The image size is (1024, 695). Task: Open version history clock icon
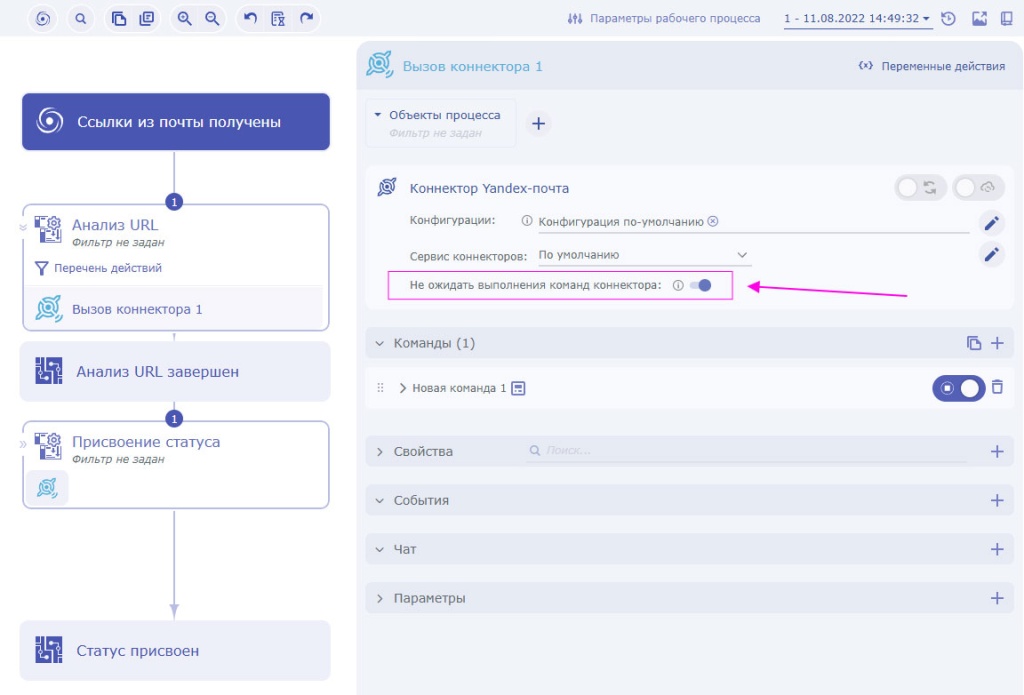click(x=948, y=18)
